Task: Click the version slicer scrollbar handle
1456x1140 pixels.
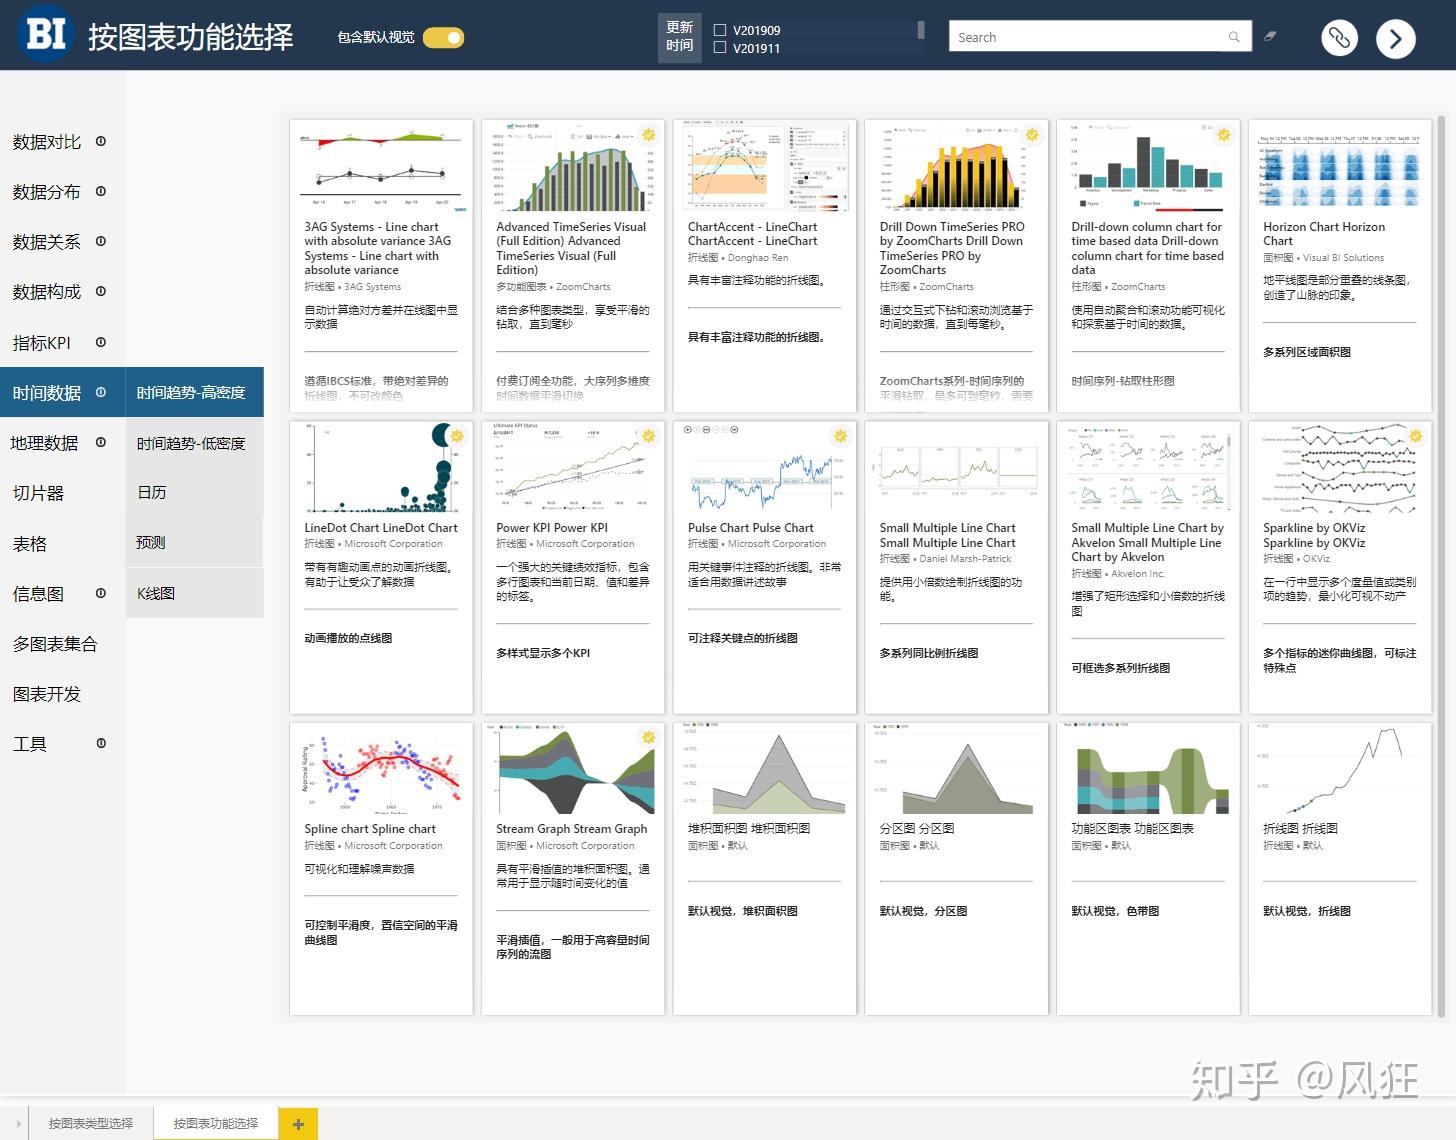Action: click(x=921, y=30)
